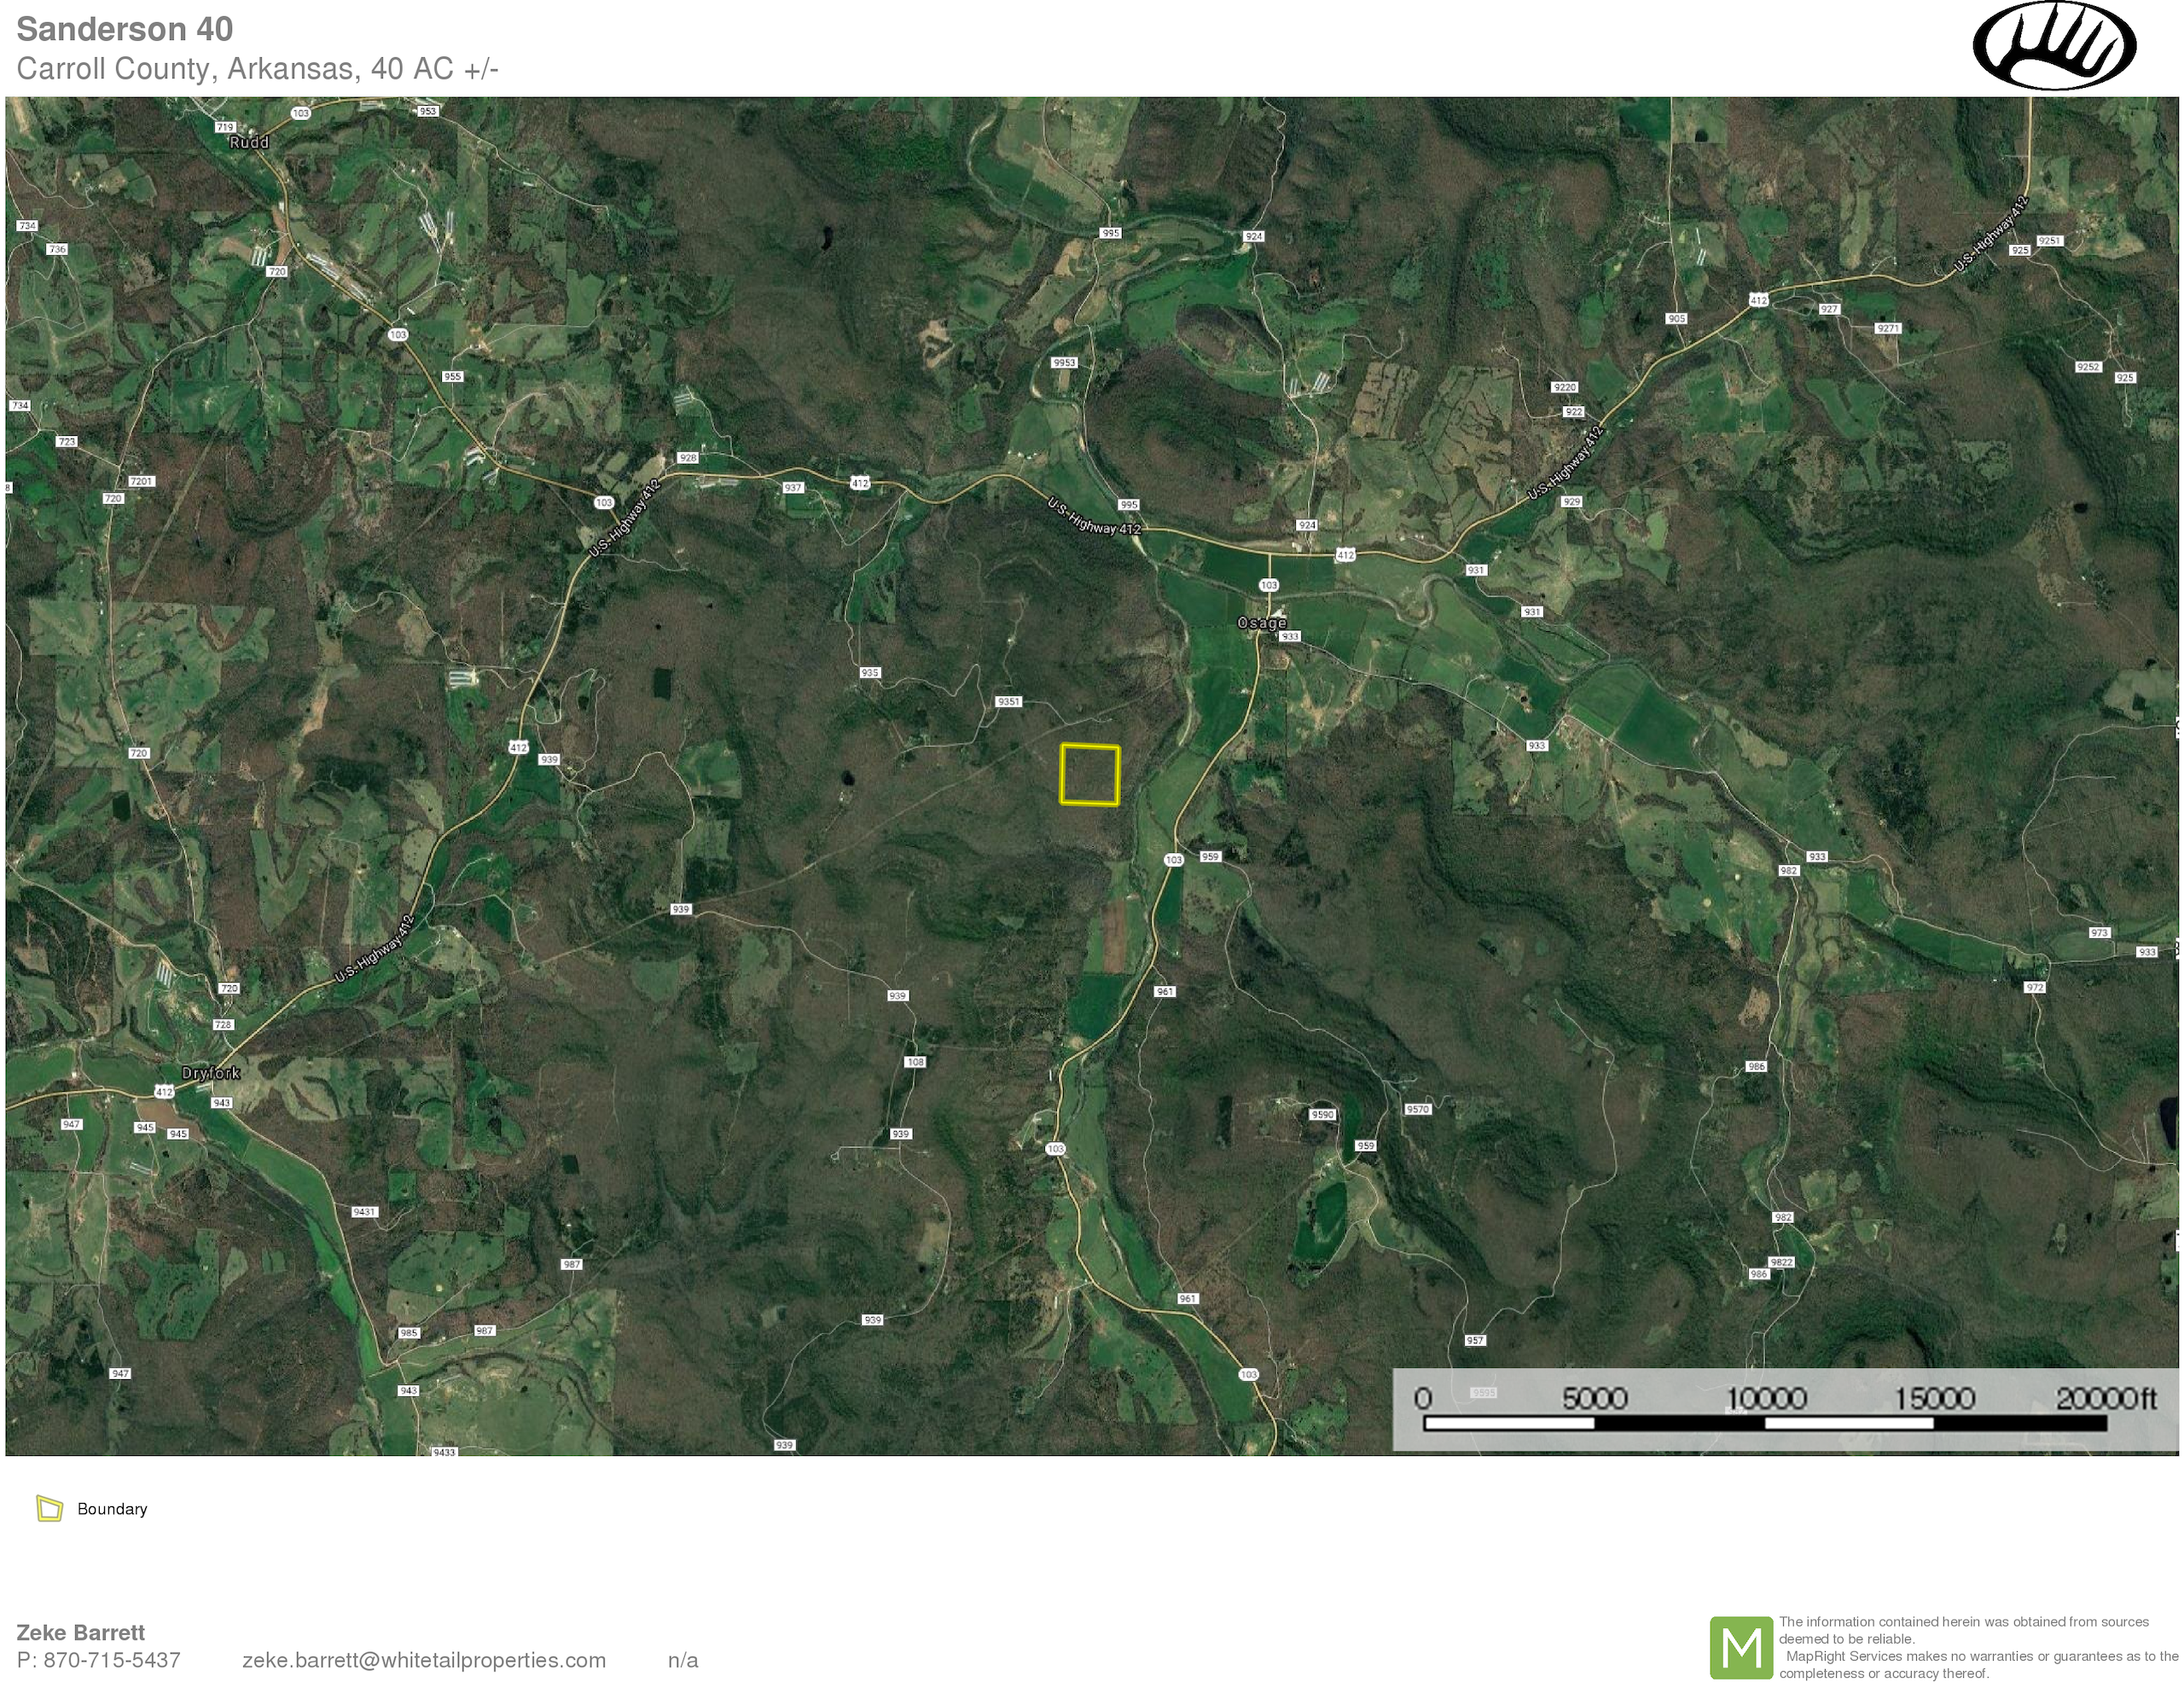Click the Boundary legend label

pos(112,1509)
